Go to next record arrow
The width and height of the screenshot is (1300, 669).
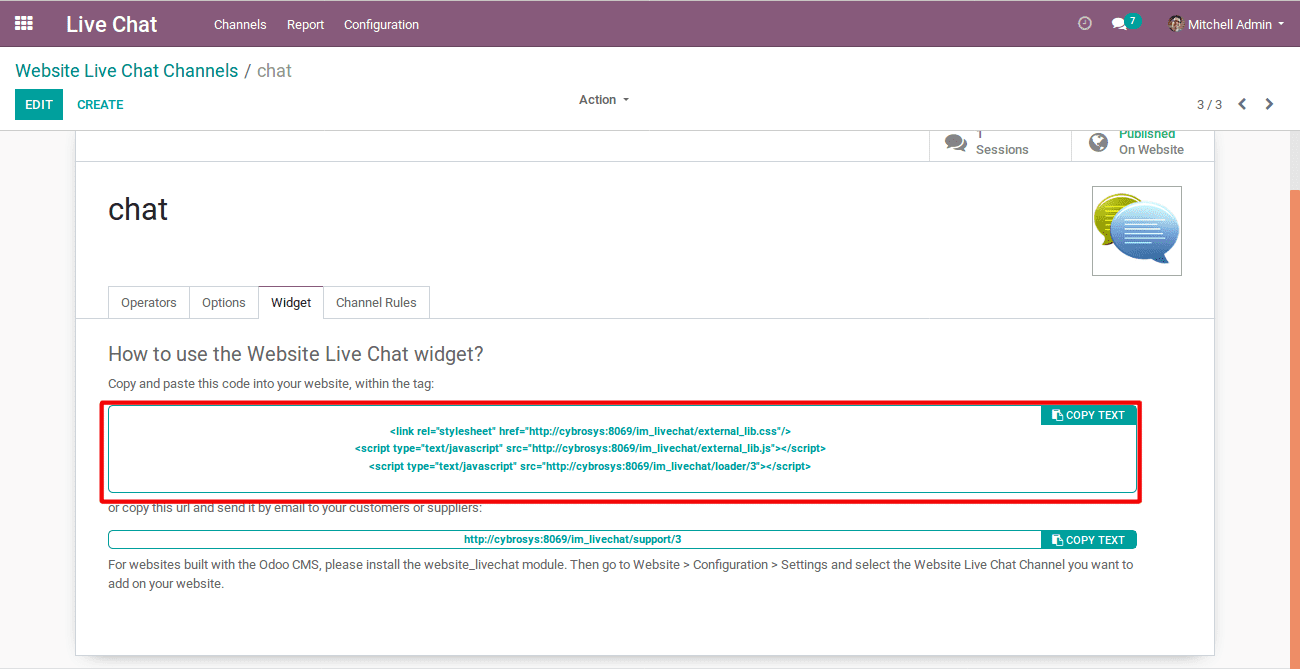(1269, 104)
